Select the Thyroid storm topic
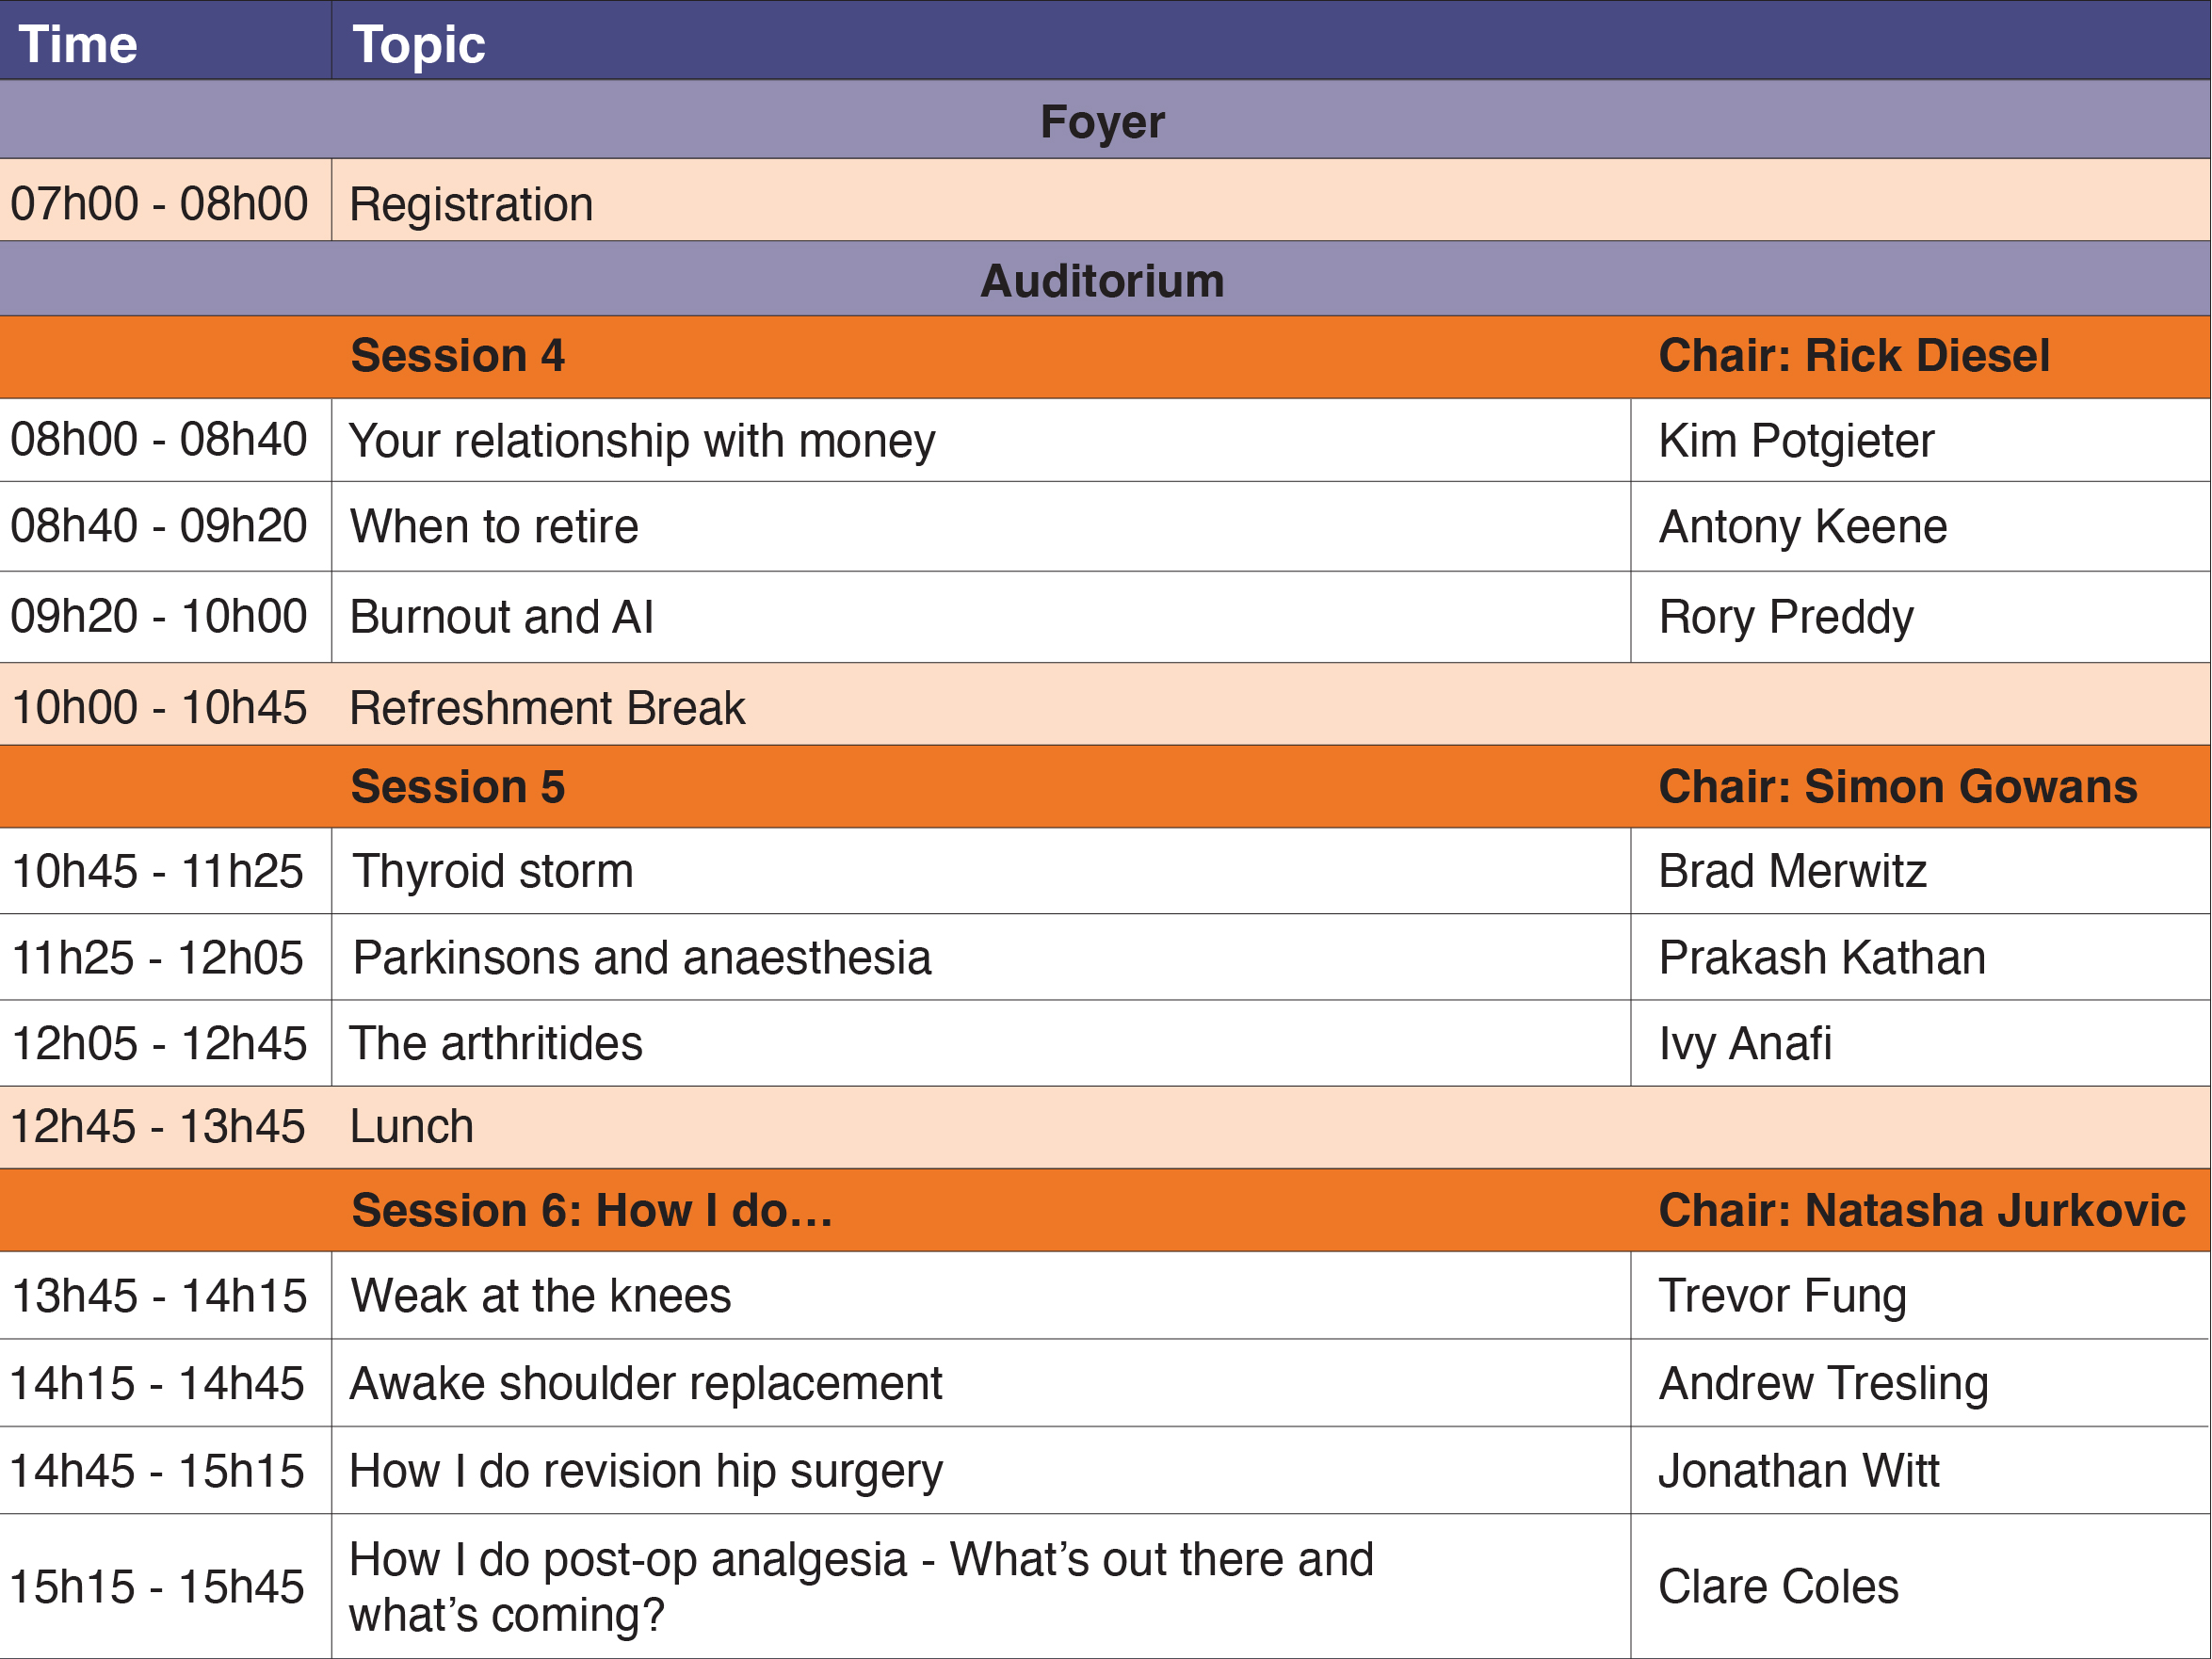2212x1659 pixels. [x=493, y=871]
